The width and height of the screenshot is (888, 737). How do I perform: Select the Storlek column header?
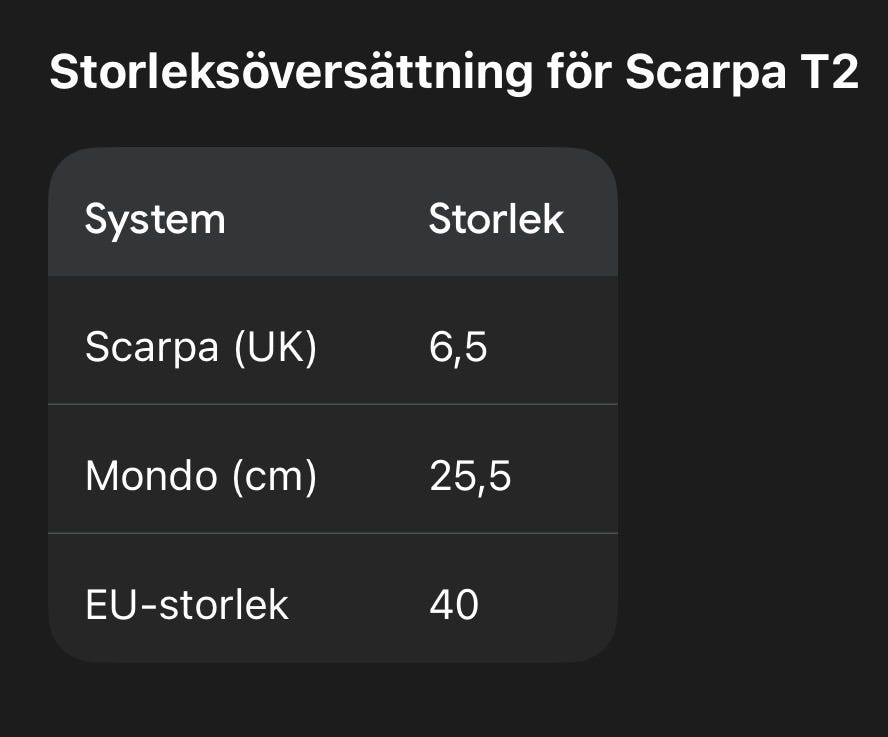[496, 219]
